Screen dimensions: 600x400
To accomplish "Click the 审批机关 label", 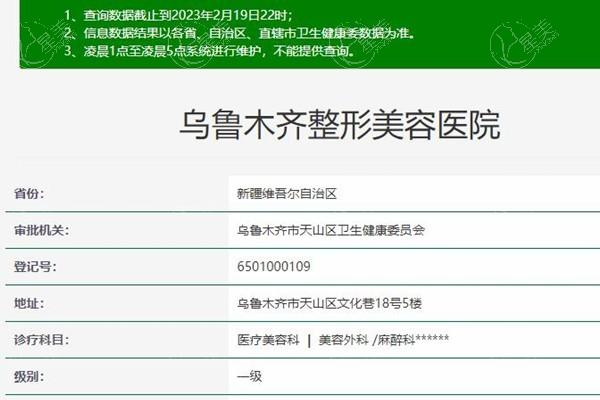I will [41, 230].
